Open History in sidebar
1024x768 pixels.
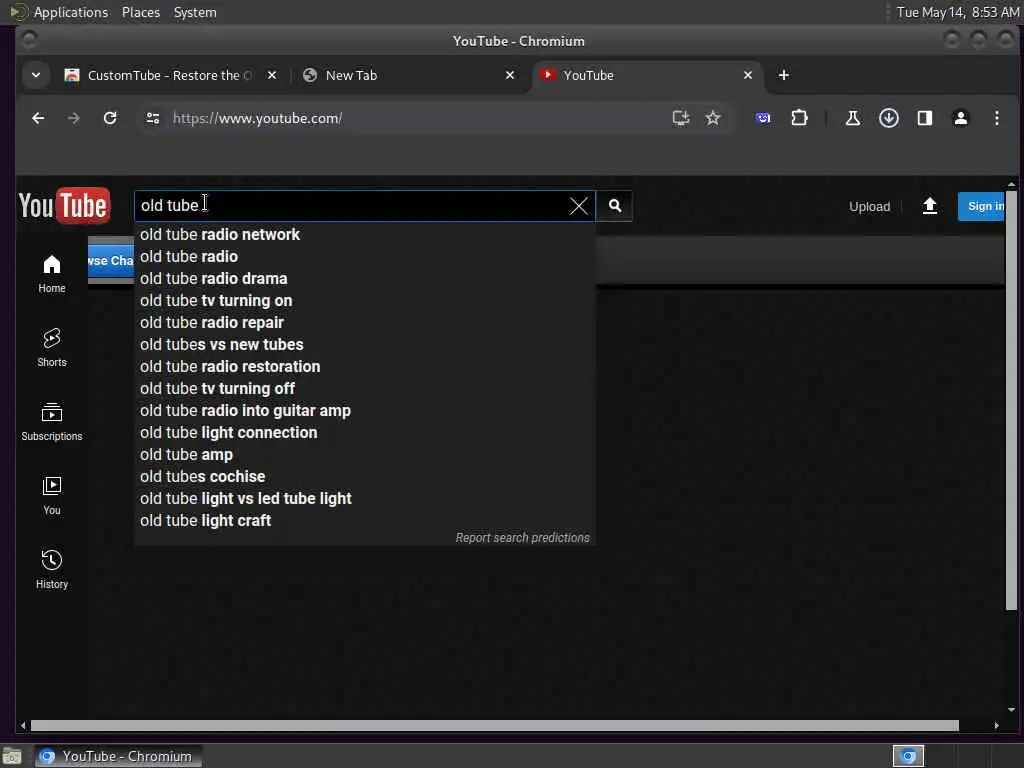pyautogui.click(x=52, y=570)
